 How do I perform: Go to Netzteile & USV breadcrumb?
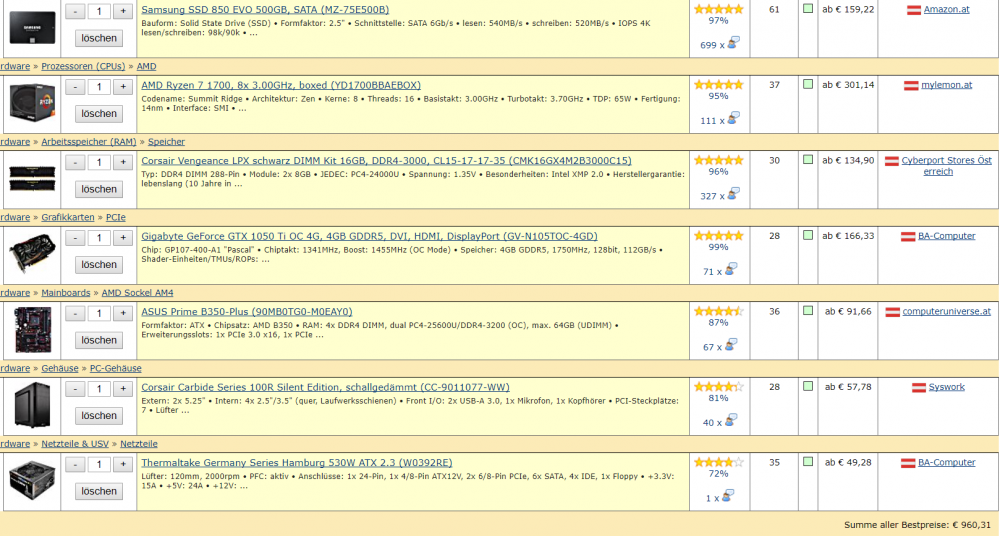[75, 443]
